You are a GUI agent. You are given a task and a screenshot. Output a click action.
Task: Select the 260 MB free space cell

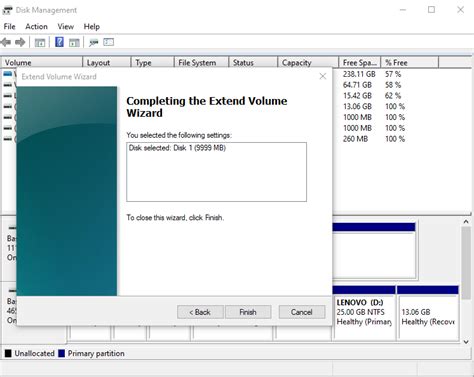point(355,139)
